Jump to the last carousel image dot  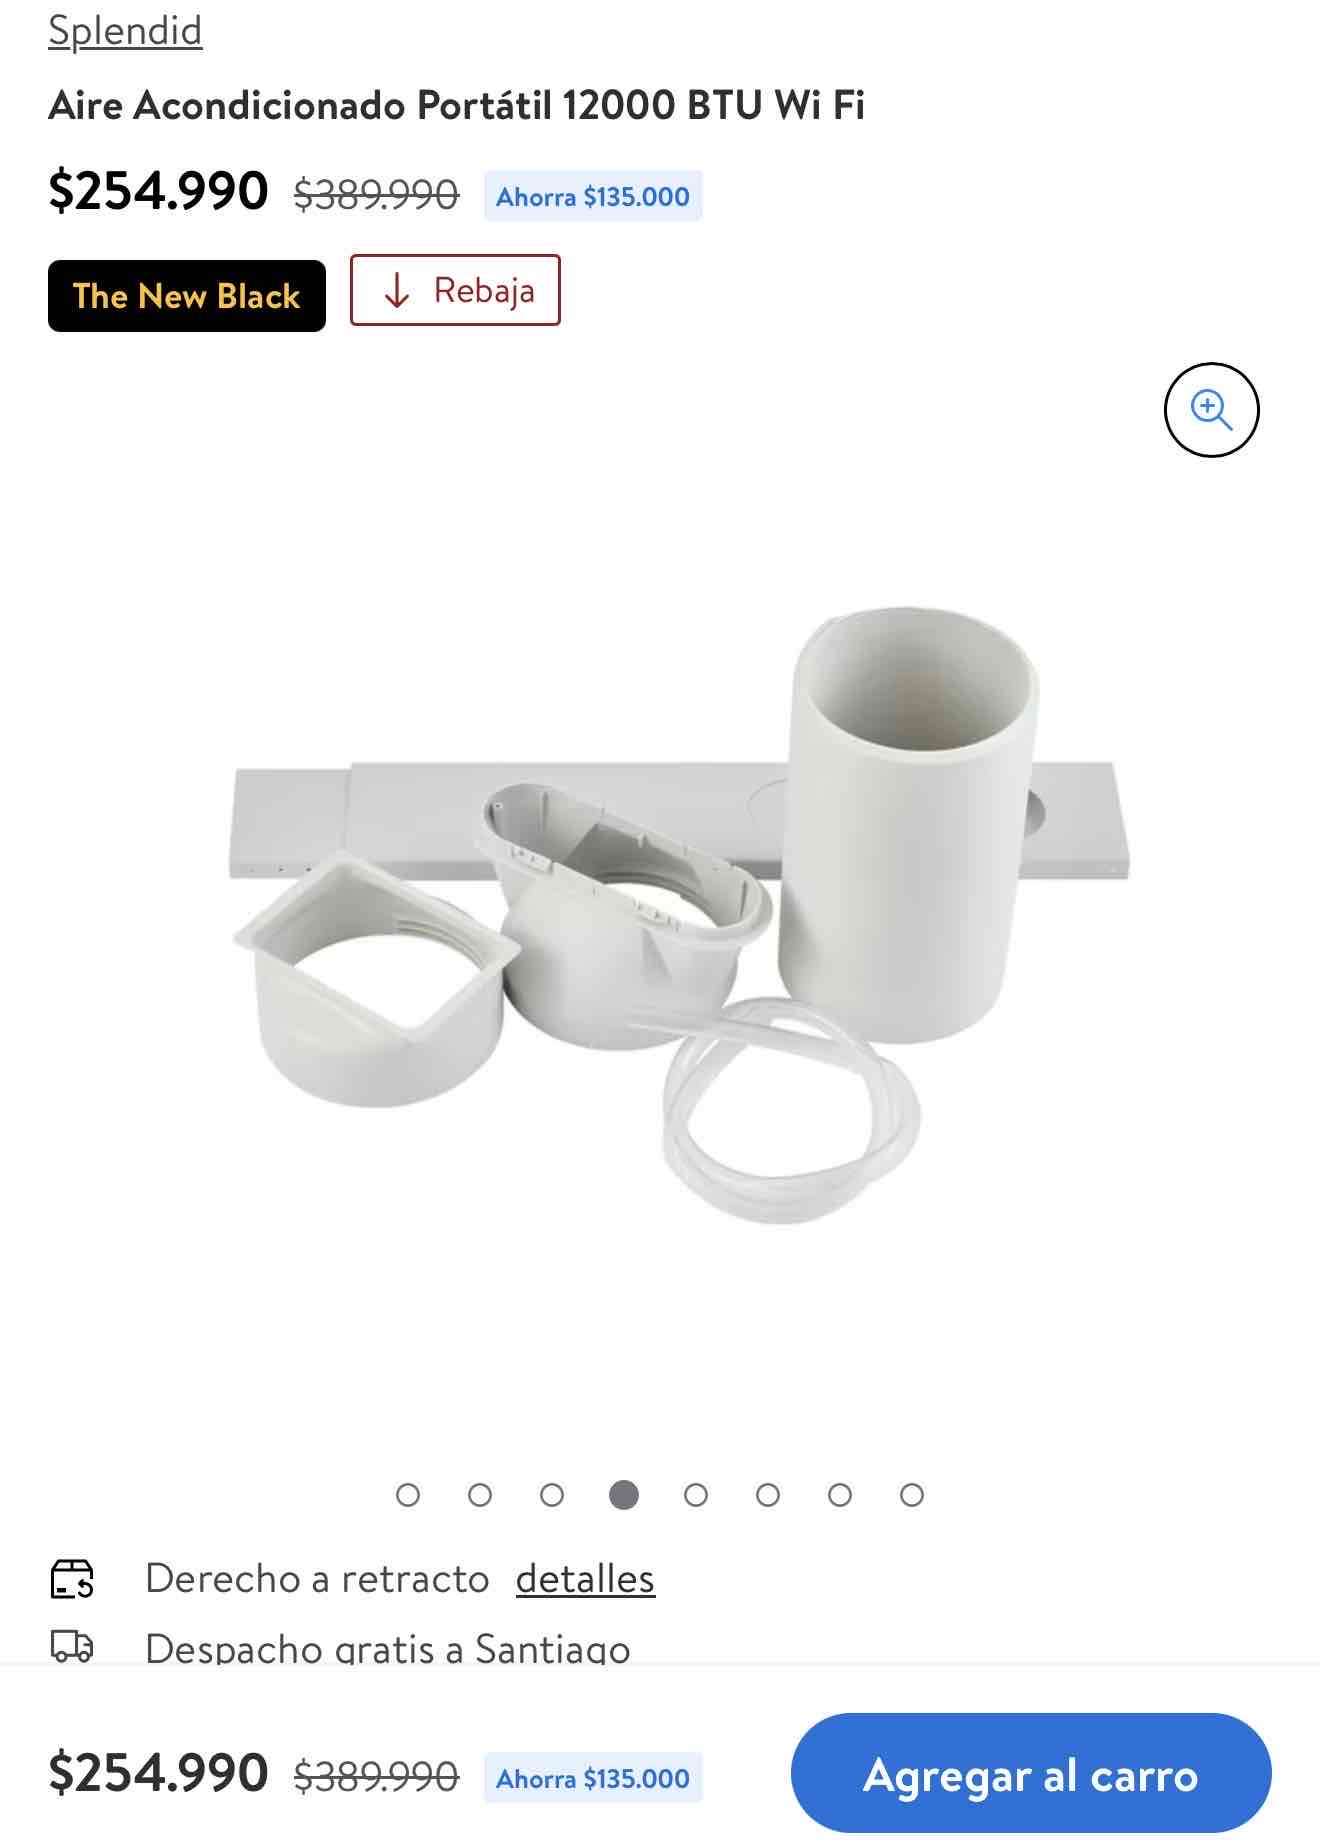(x=912, y=1495)
